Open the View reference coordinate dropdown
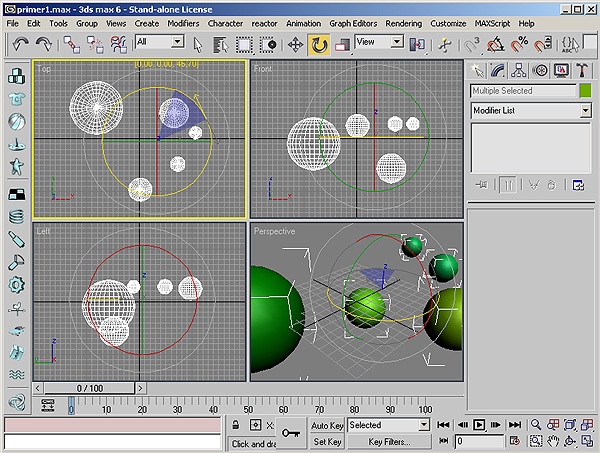600x453 pixels. pyautogui.click(x=397, y=42)
